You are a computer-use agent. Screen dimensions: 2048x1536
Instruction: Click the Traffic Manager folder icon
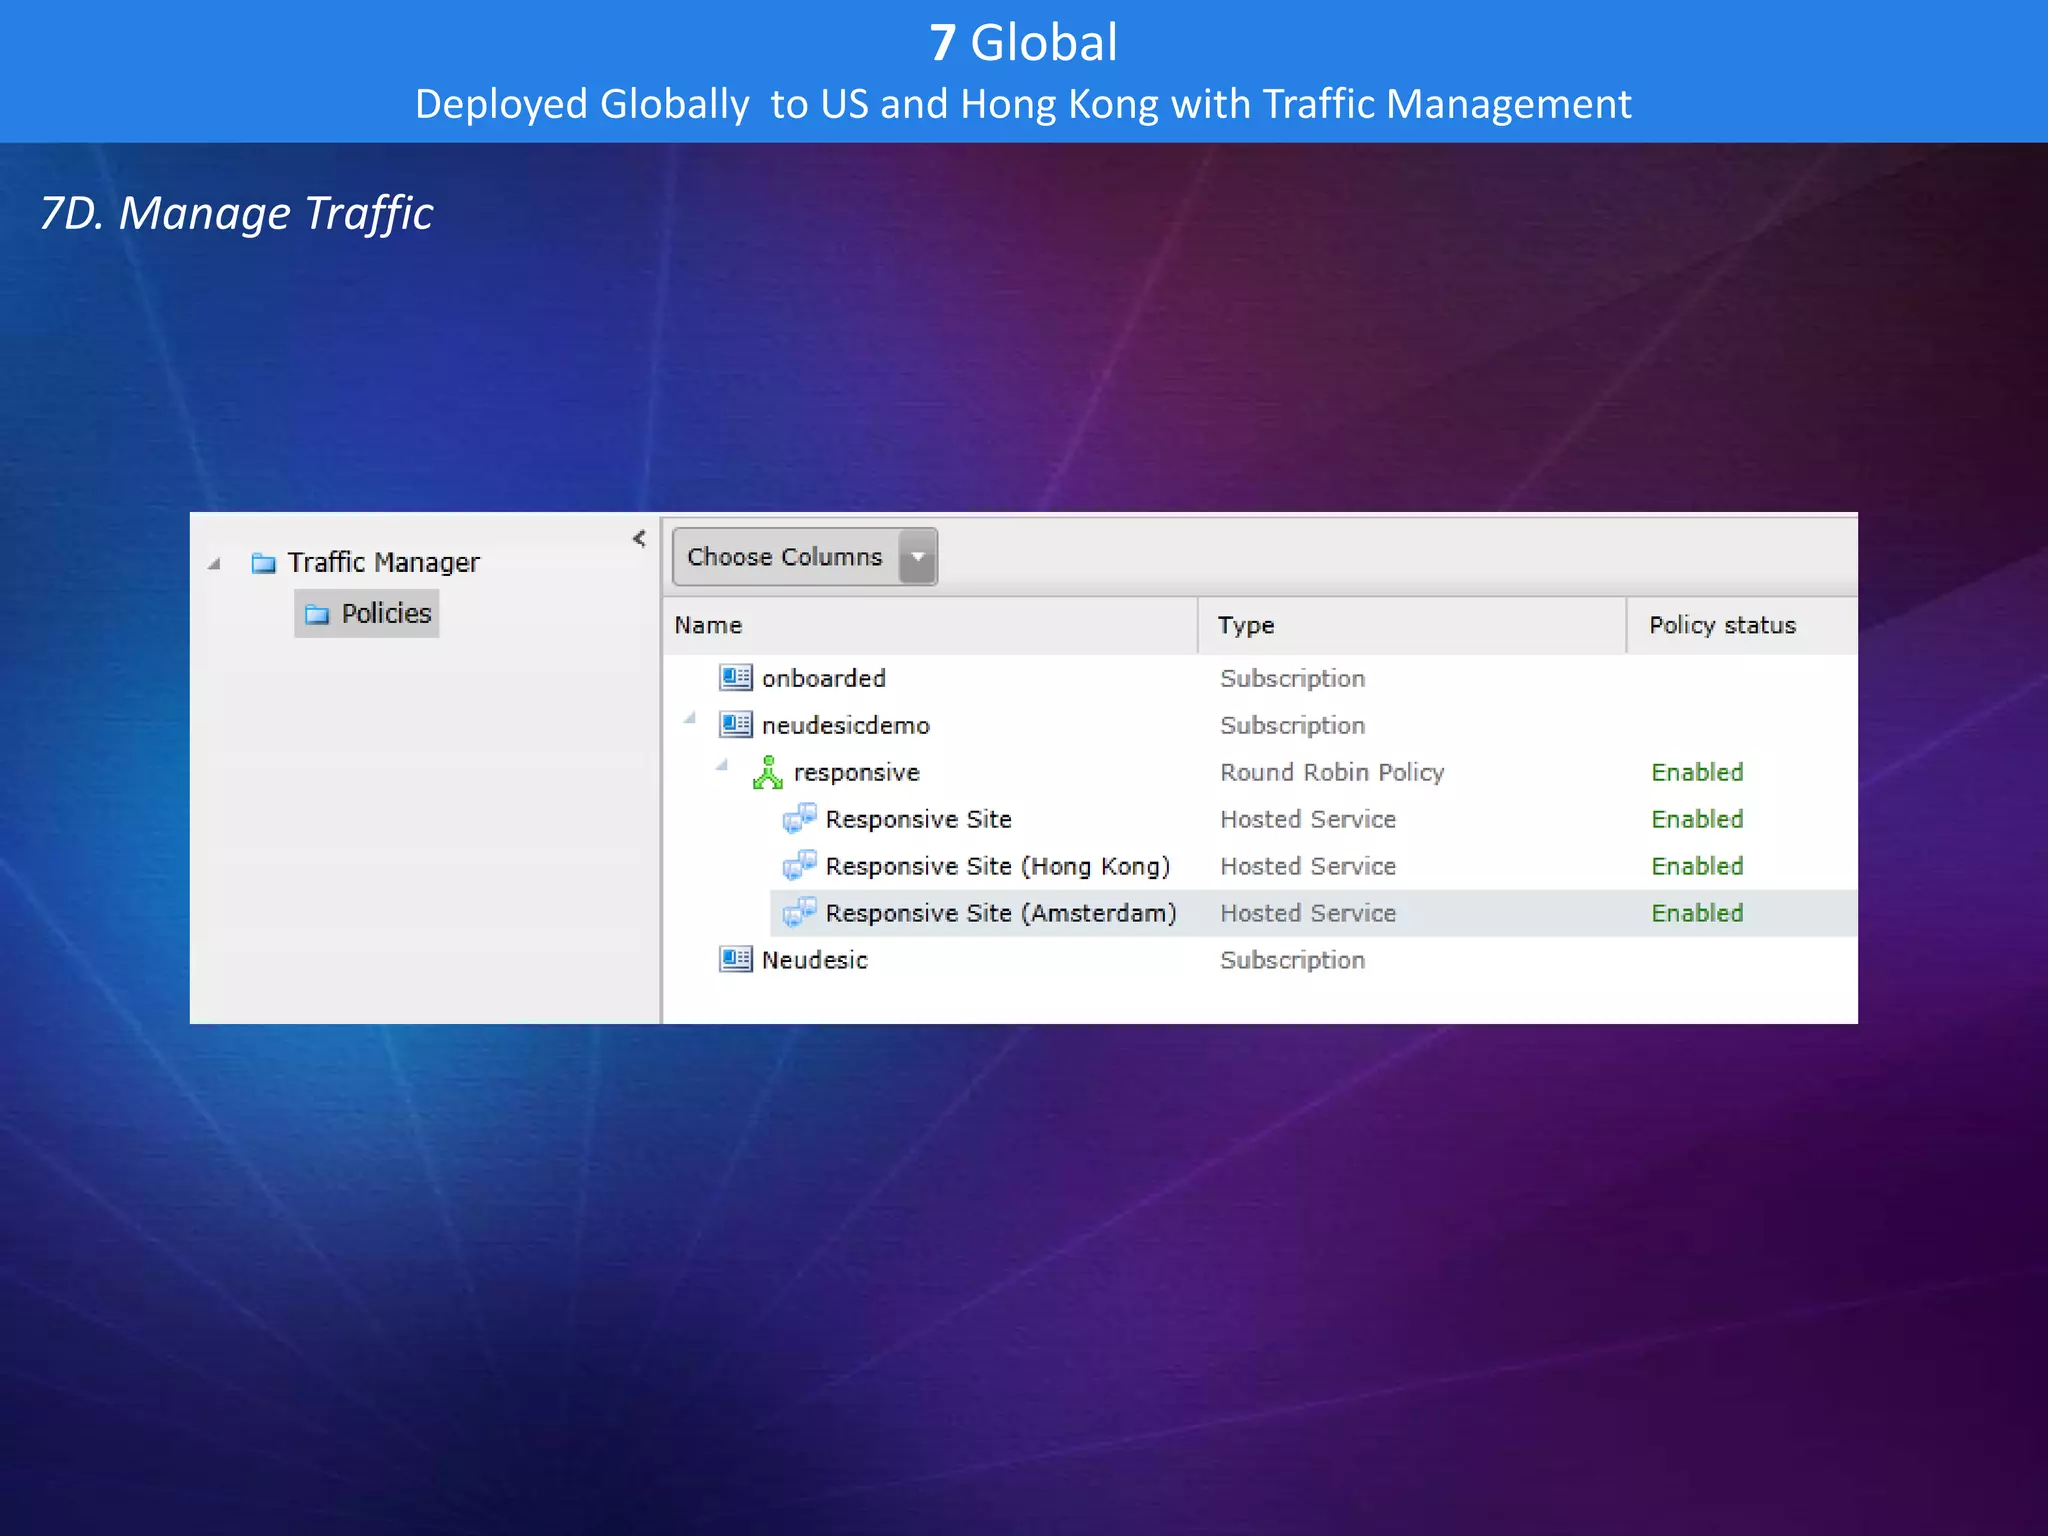click(x=264, y=563)
